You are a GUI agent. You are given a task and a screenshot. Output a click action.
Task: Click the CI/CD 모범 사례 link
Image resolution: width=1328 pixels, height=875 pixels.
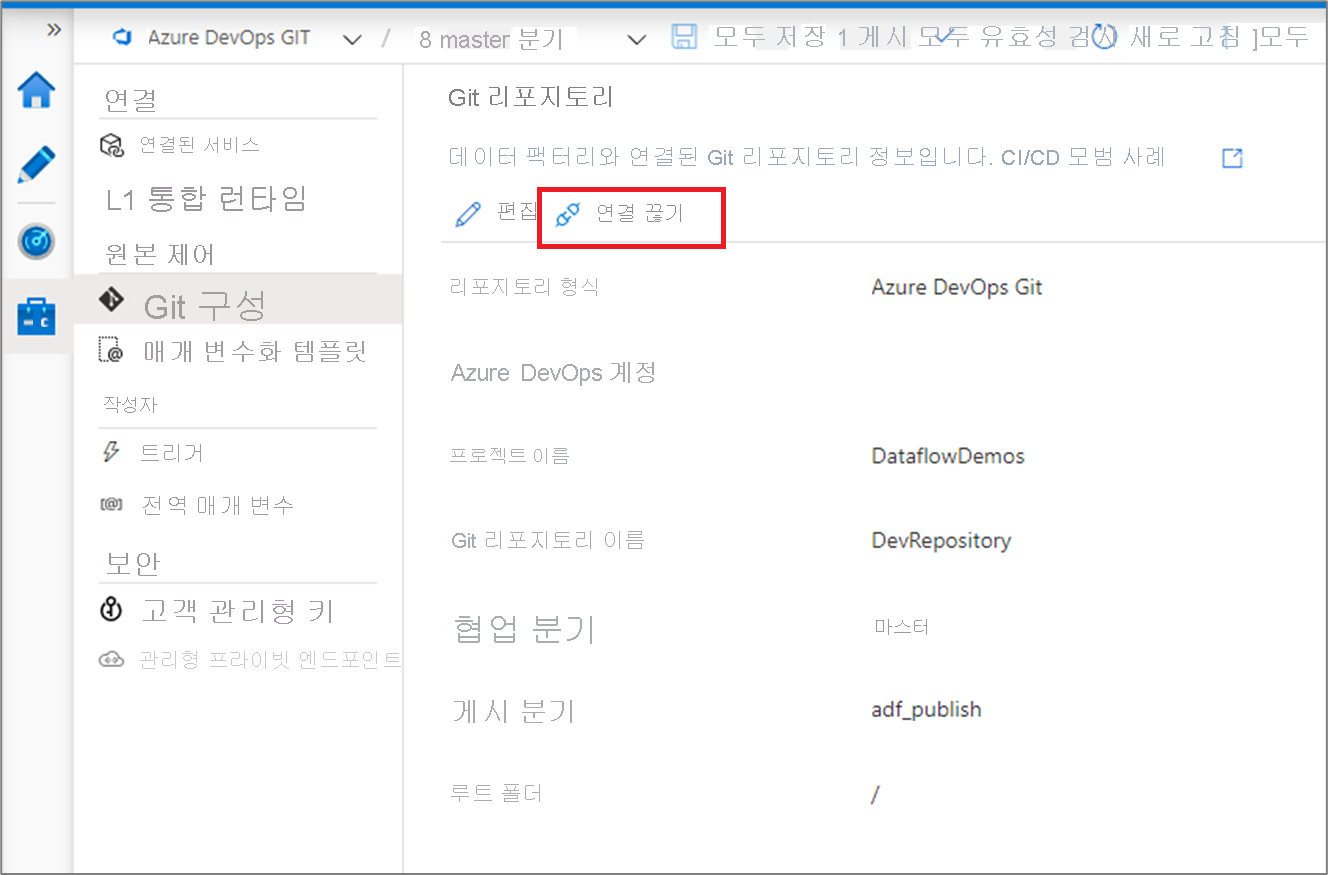pos(1082,157)
